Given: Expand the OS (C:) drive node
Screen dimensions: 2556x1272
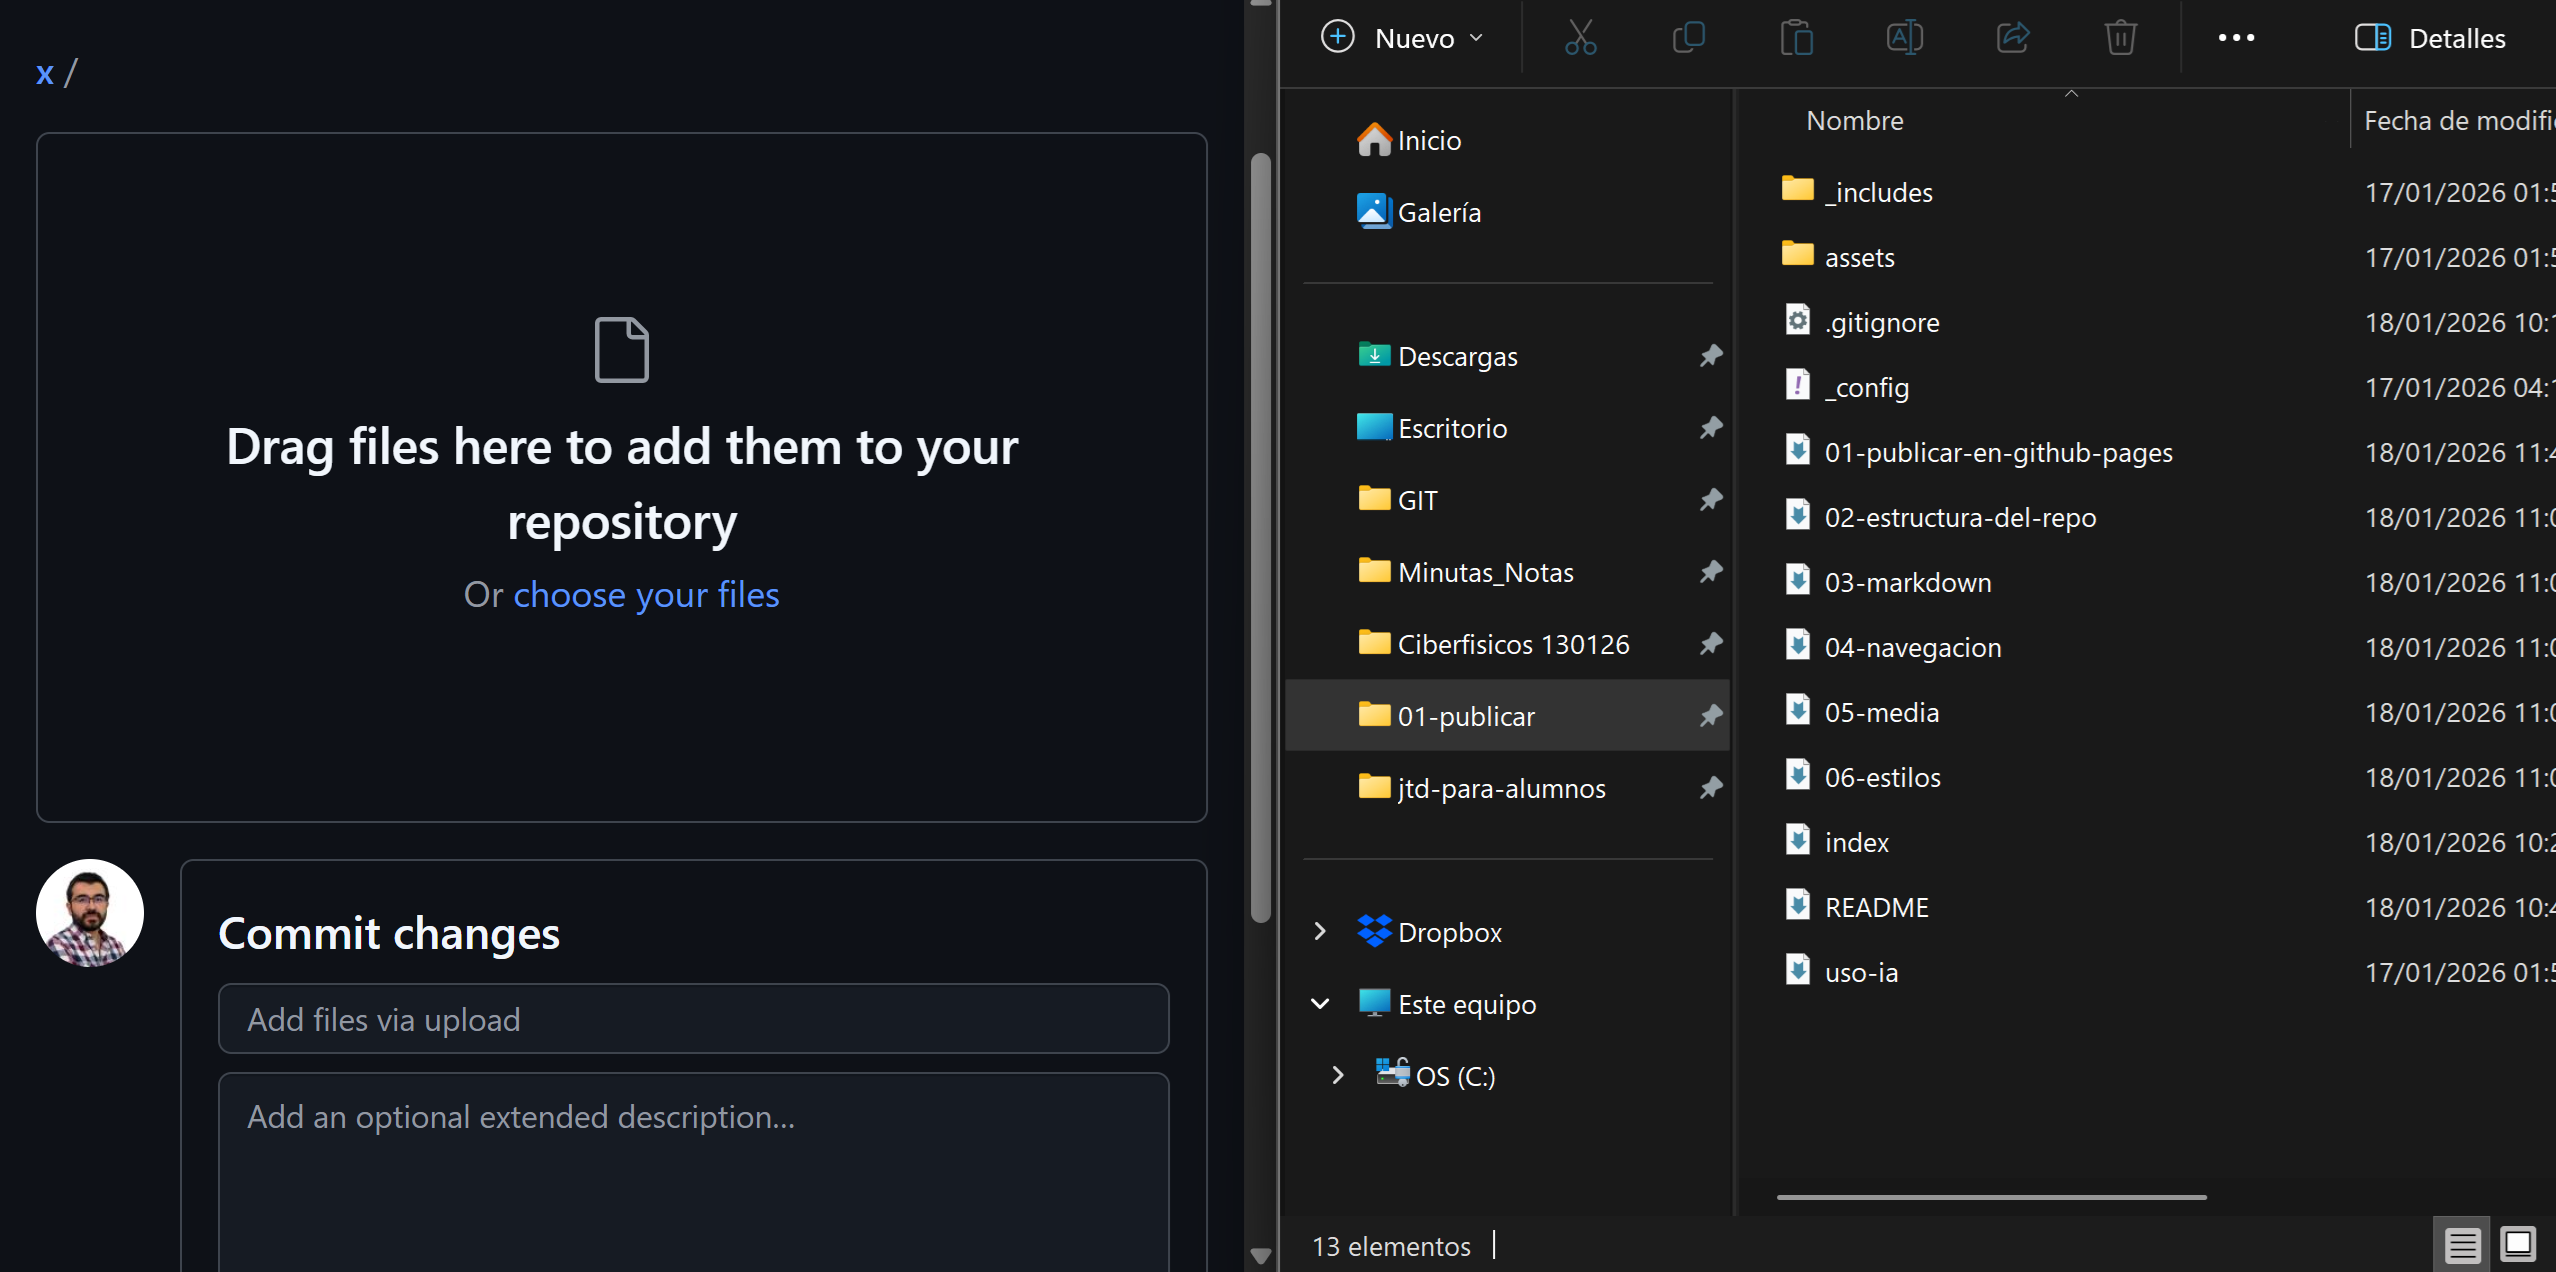Looking at the screenshot, I should 1338,1076.
